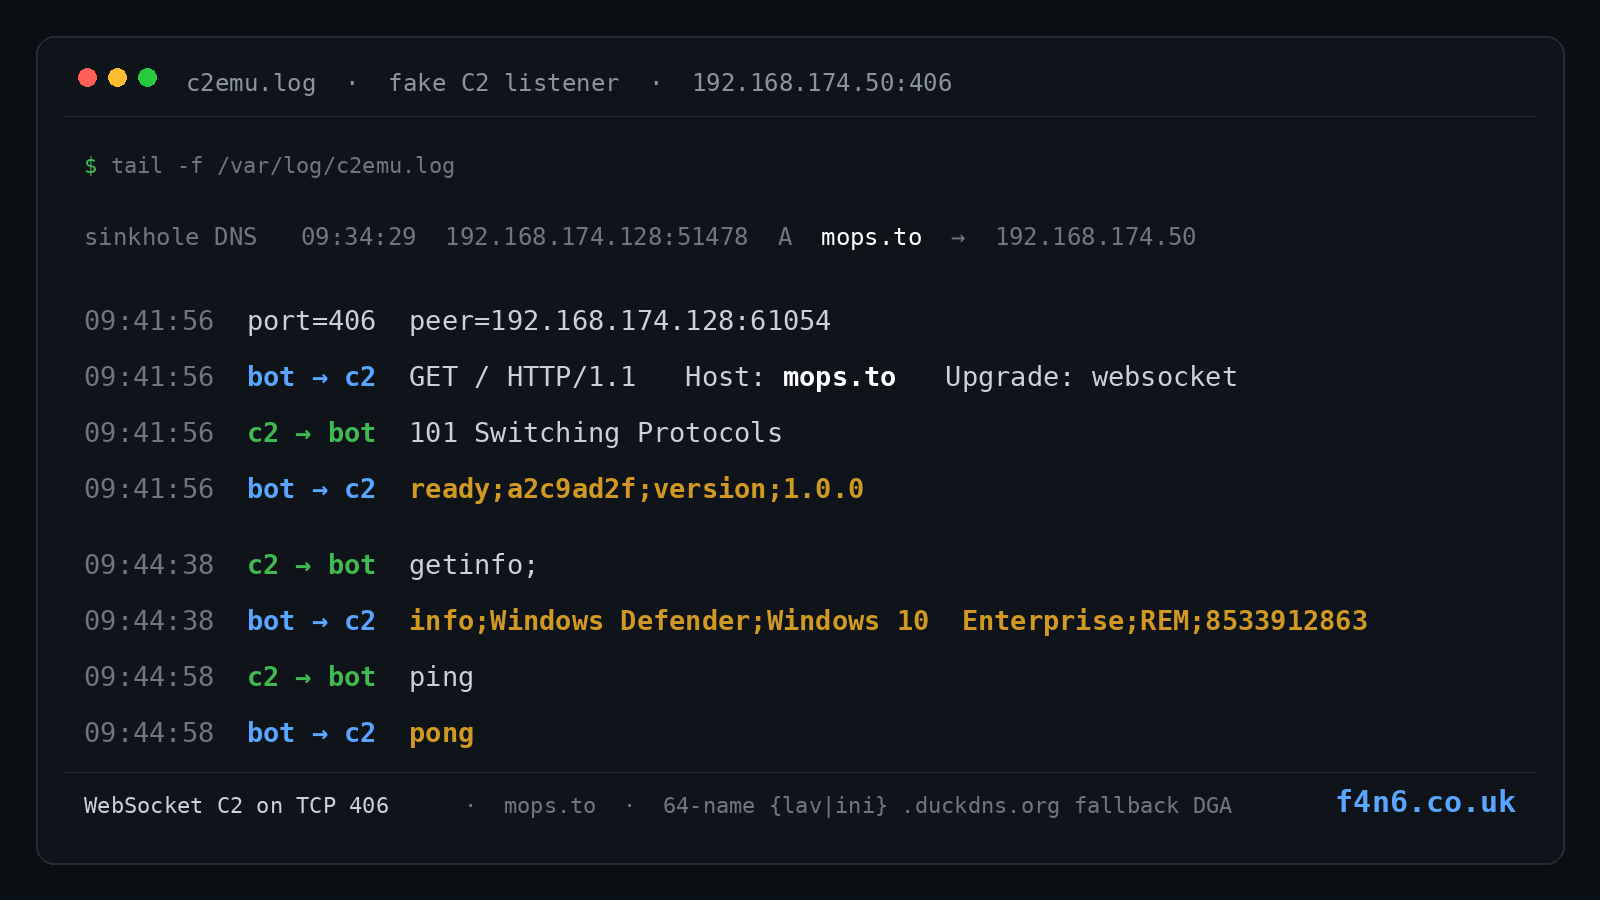The width and height of the screenshot is (1600, 900).
Task: Click the 'port=406' value
Action: (312, 321)
